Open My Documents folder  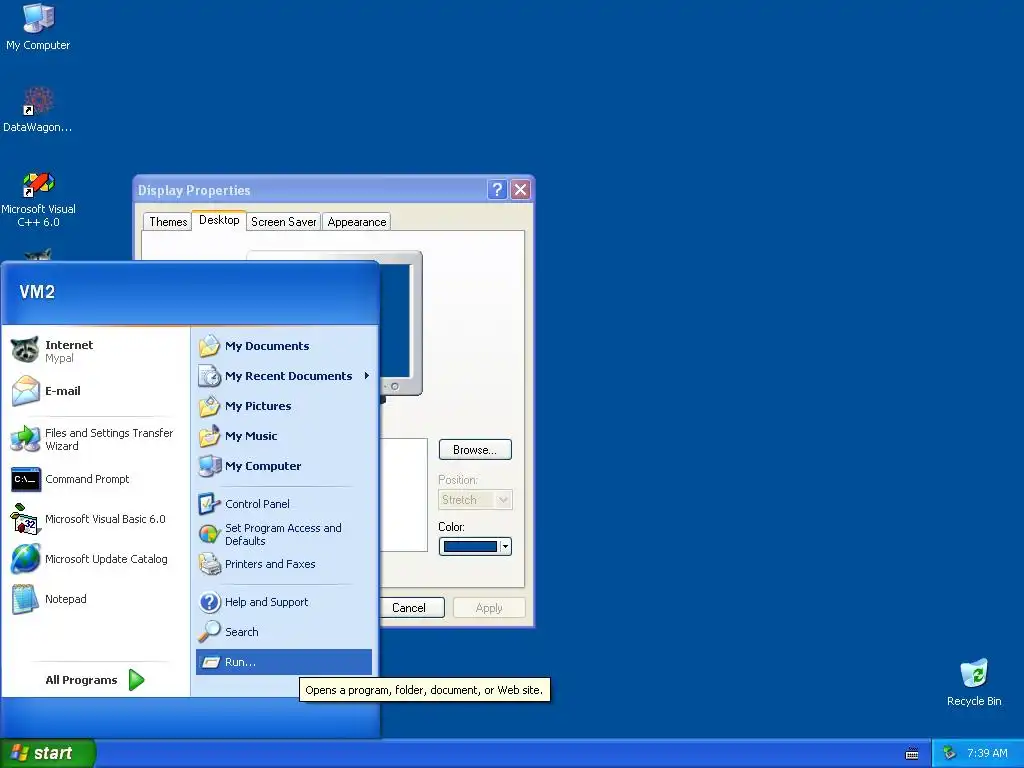(x=284, y=345)
